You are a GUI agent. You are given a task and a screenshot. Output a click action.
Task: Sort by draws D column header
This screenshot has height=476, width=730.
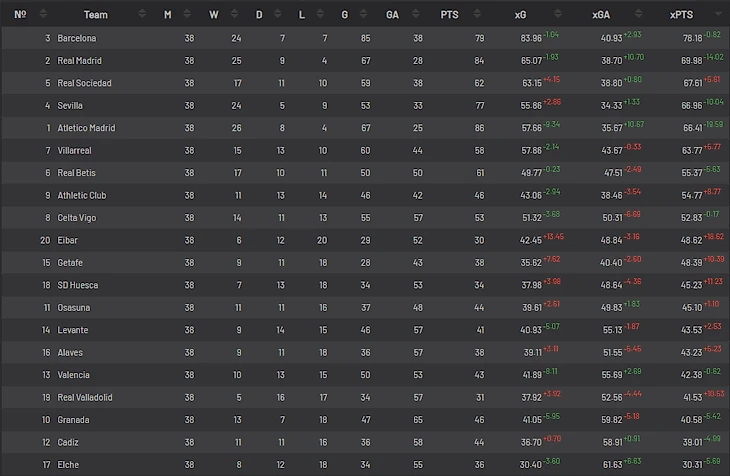coord(259,14)
